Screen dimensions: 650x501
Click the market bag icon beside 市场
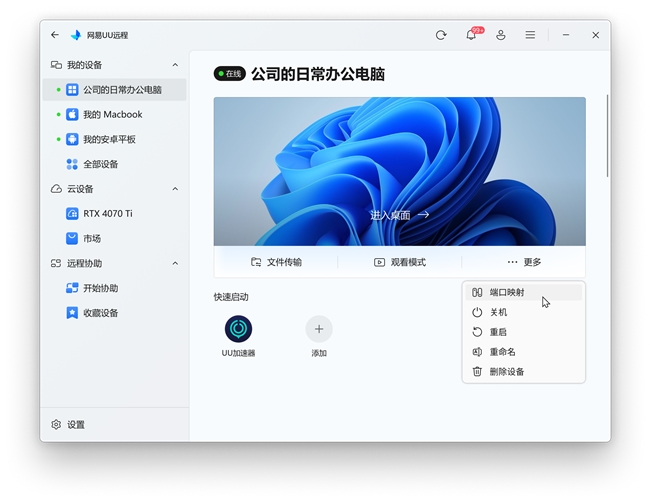click(x=72, y=238)
